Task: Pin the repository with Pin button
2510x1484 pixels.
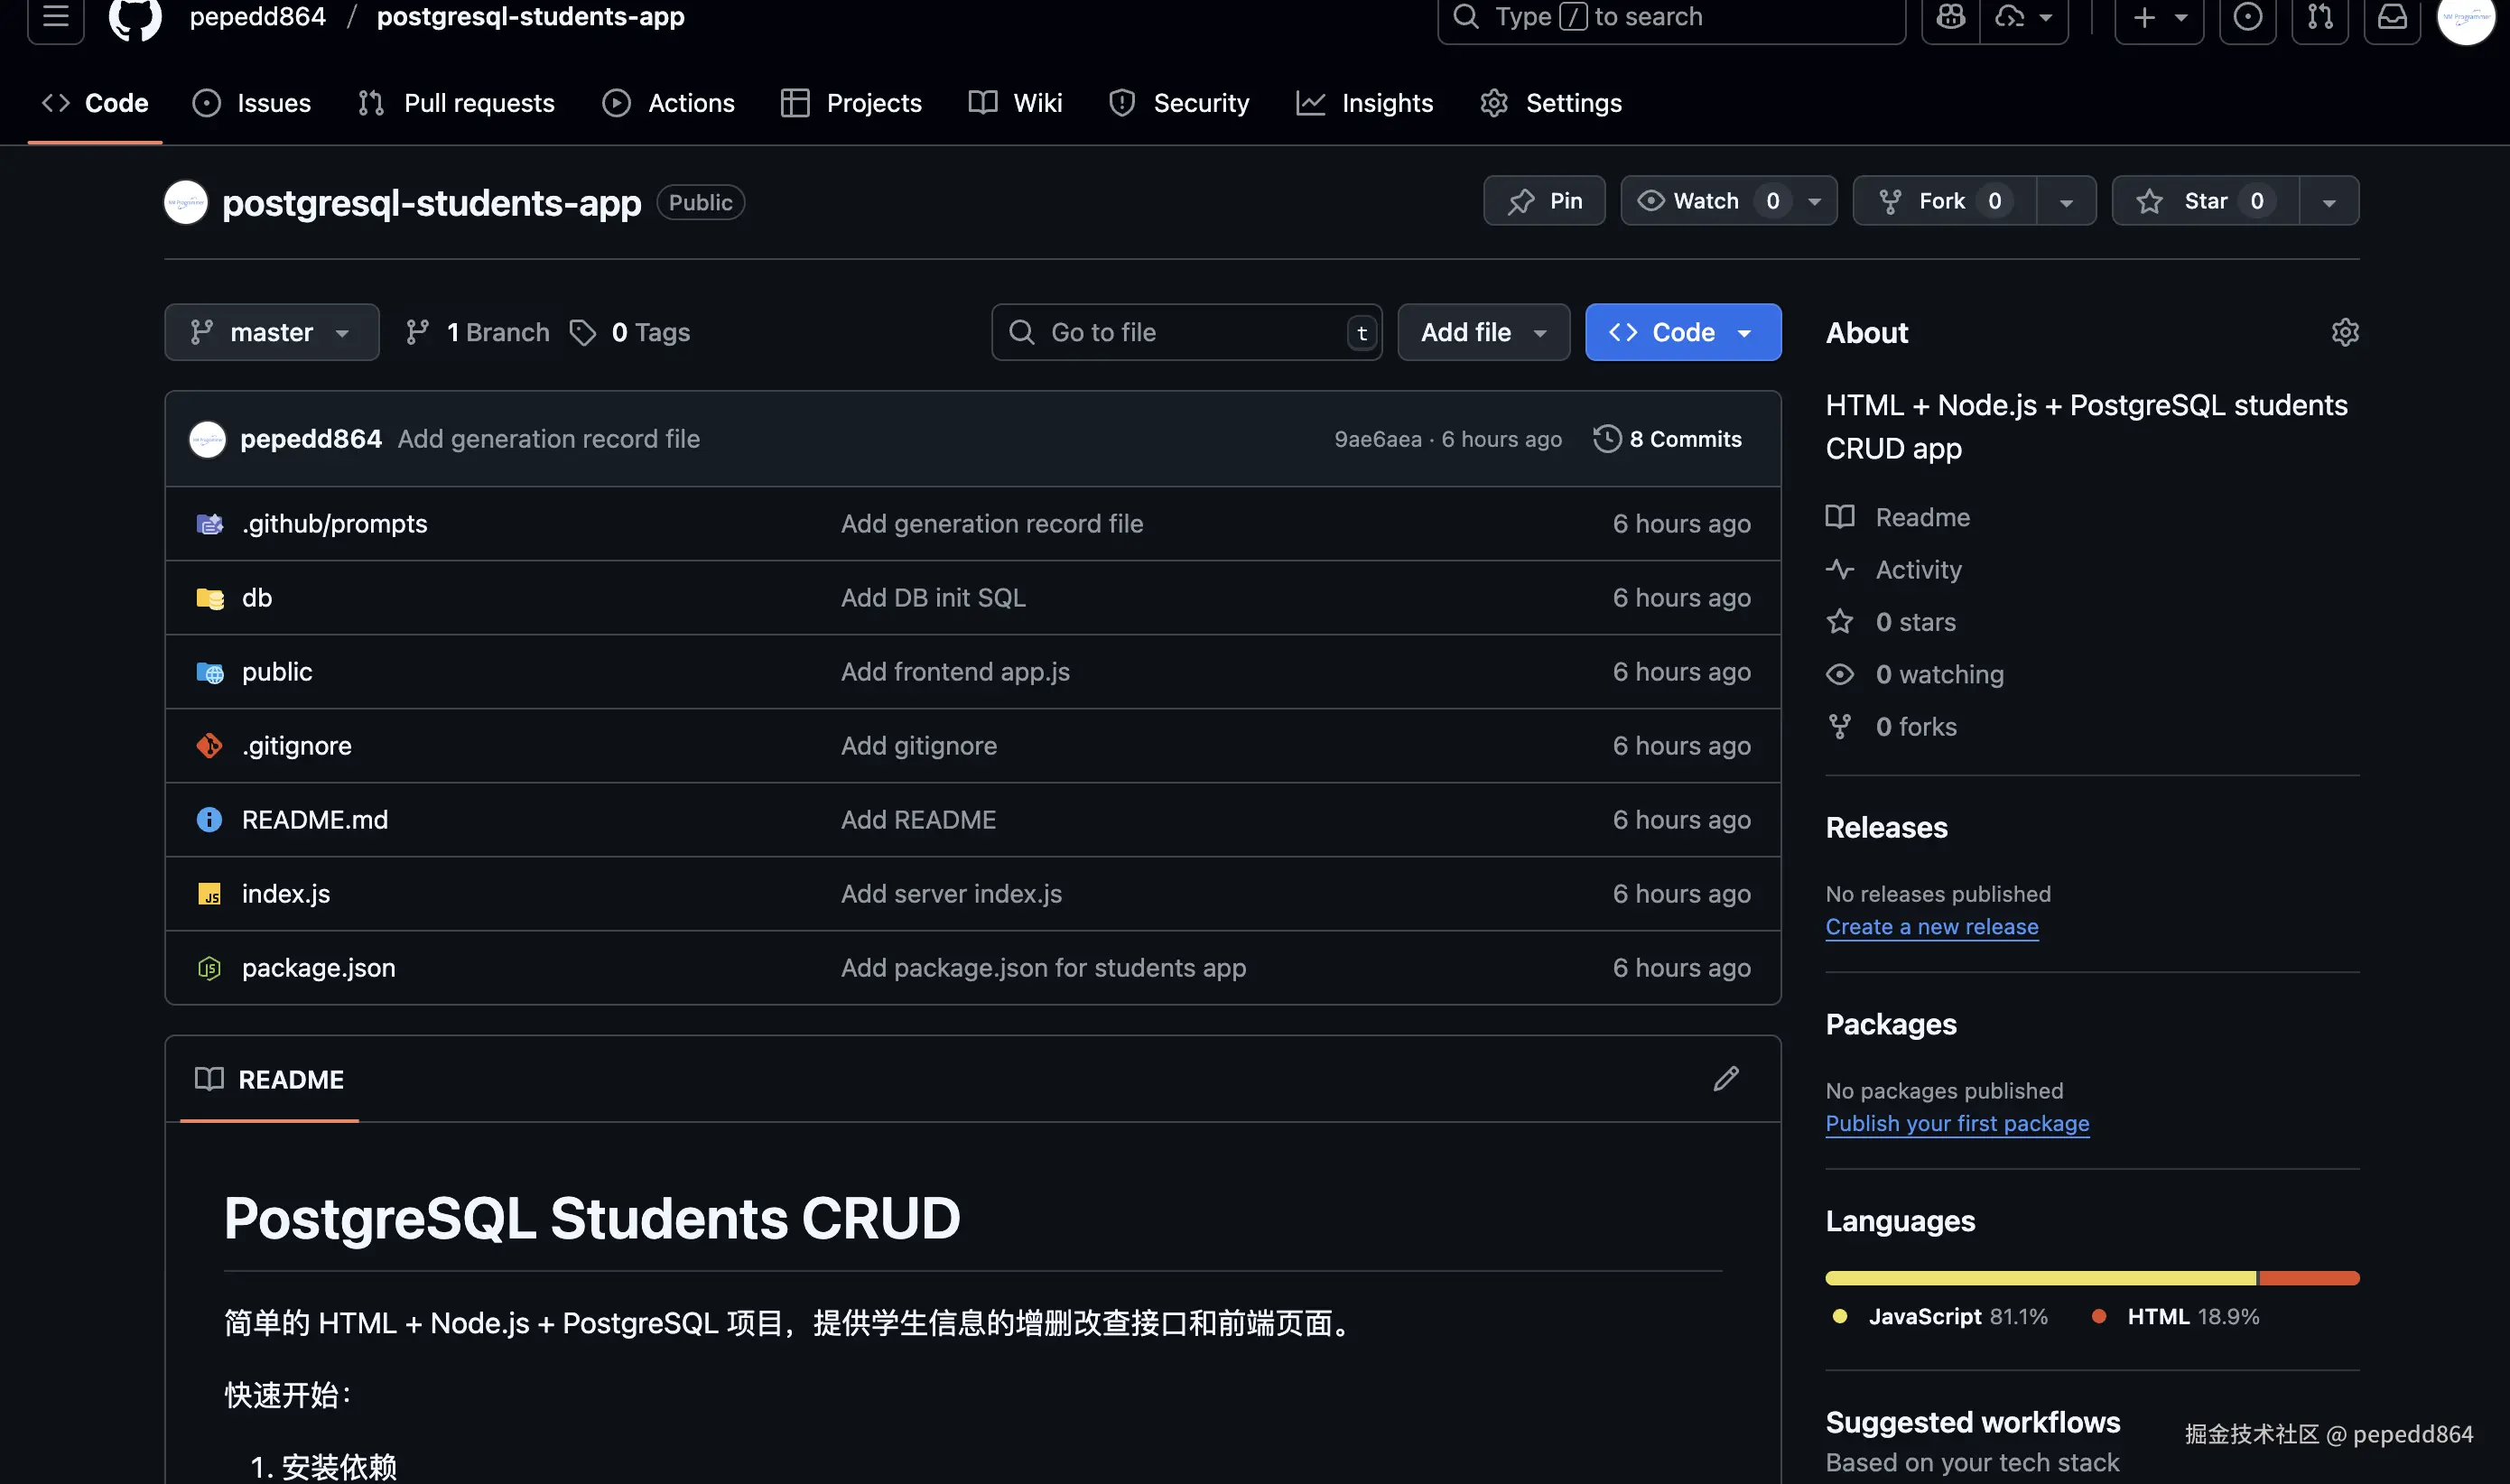Action: 1543,201
